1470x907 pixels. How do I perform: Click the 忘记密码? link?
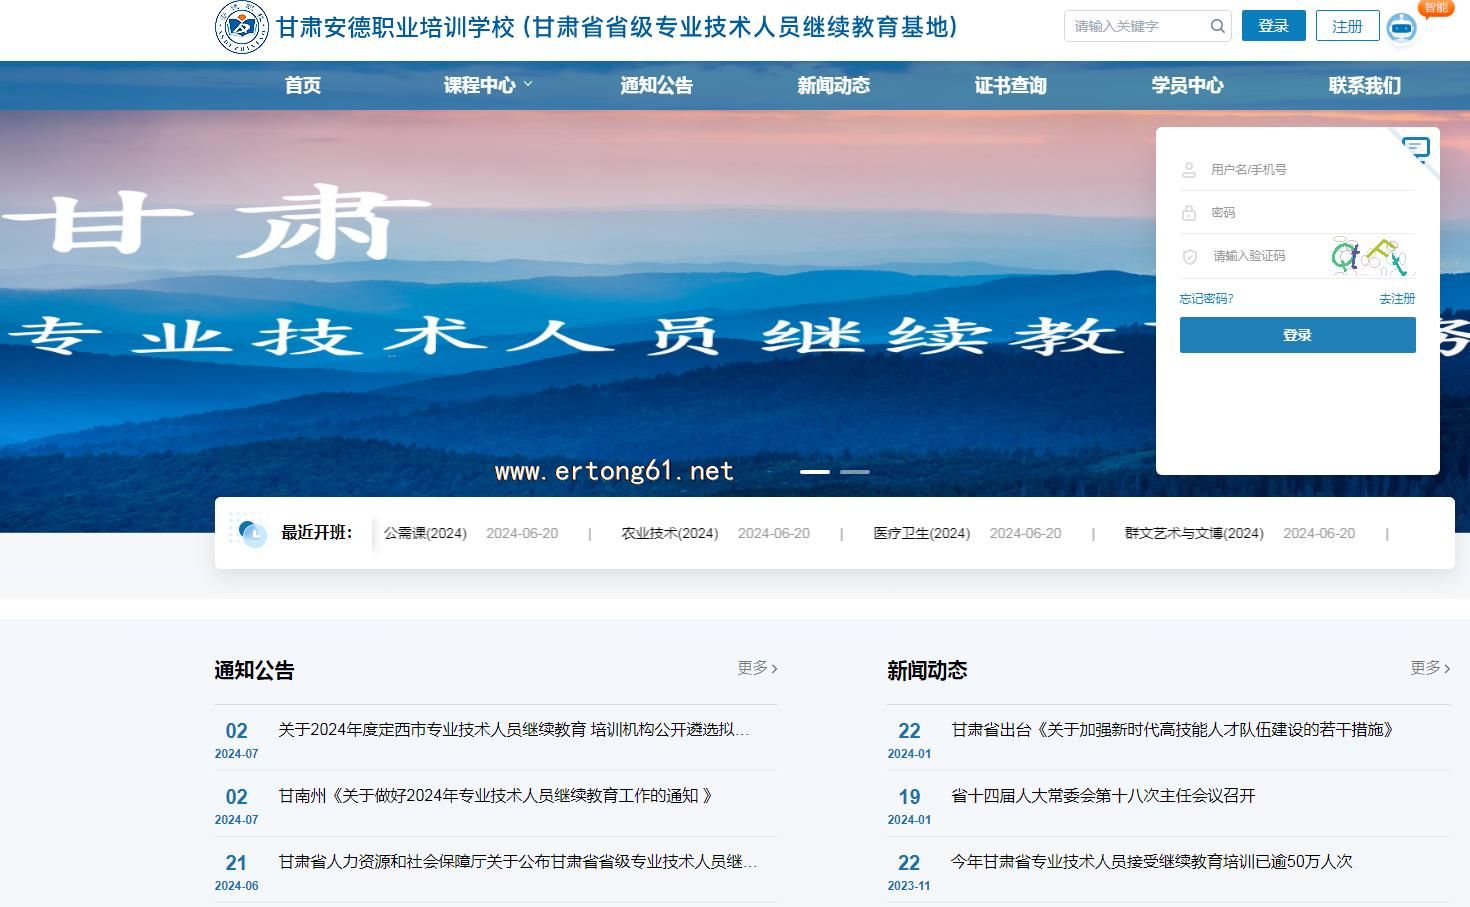click(x=1206, y=299)
